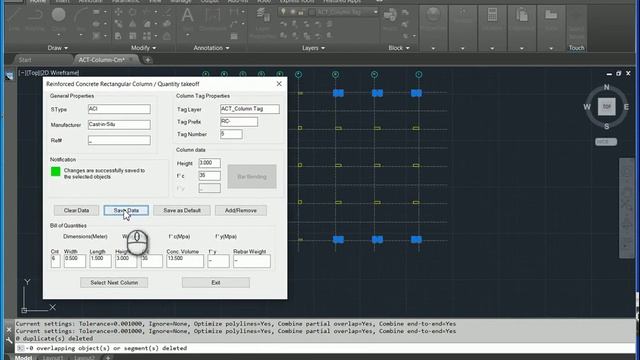Select the Hatch tool in Draw panel
Image resolution: width=640 pixels, height=360 pixels.
coord(96,36)
